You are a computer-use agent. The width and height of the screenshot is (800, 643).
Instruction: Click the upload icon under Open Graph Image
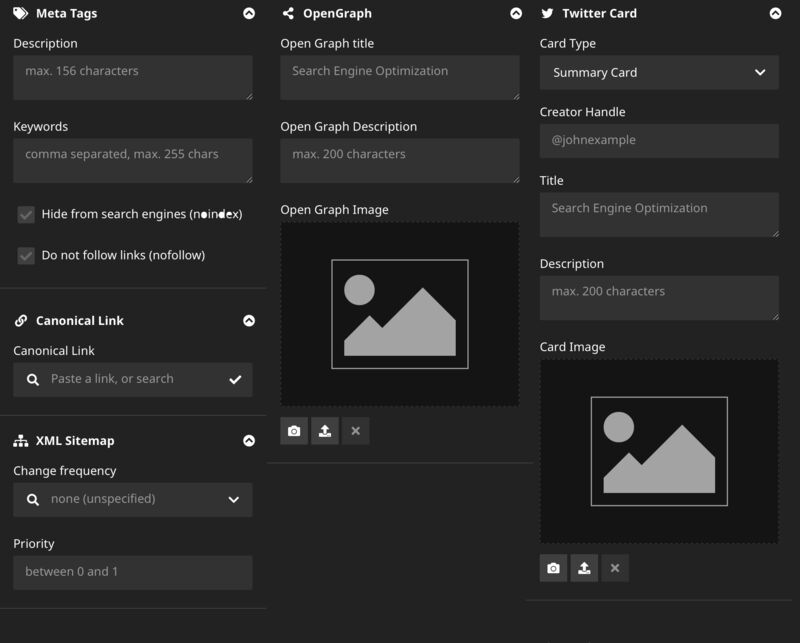click(325, 431)
